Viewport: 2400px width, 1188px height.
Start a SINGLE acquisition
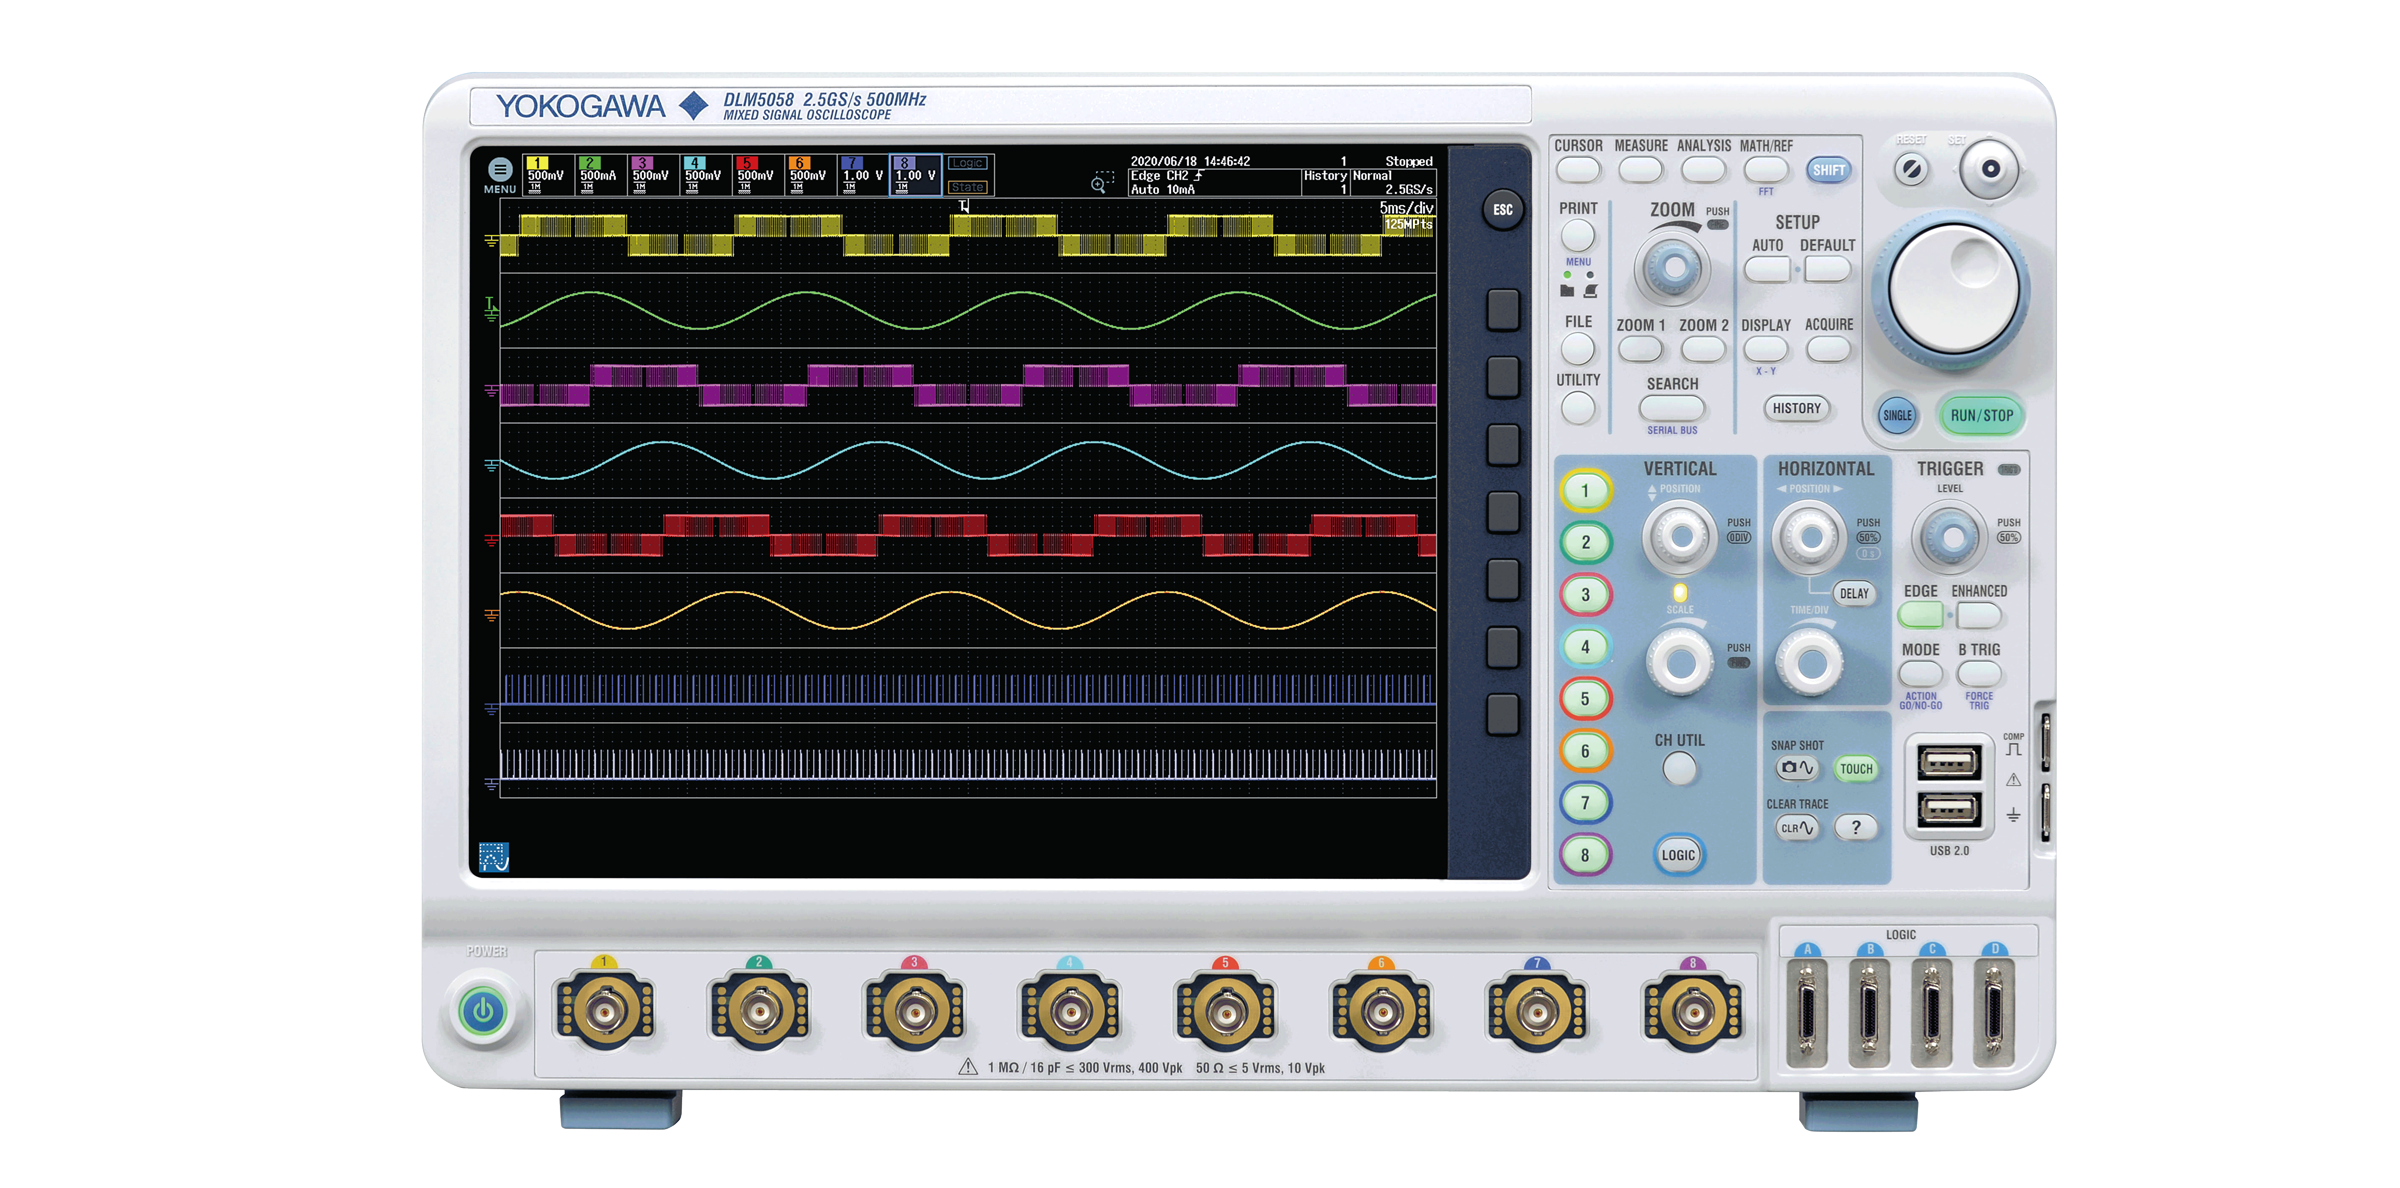(x=1897, y=415)
